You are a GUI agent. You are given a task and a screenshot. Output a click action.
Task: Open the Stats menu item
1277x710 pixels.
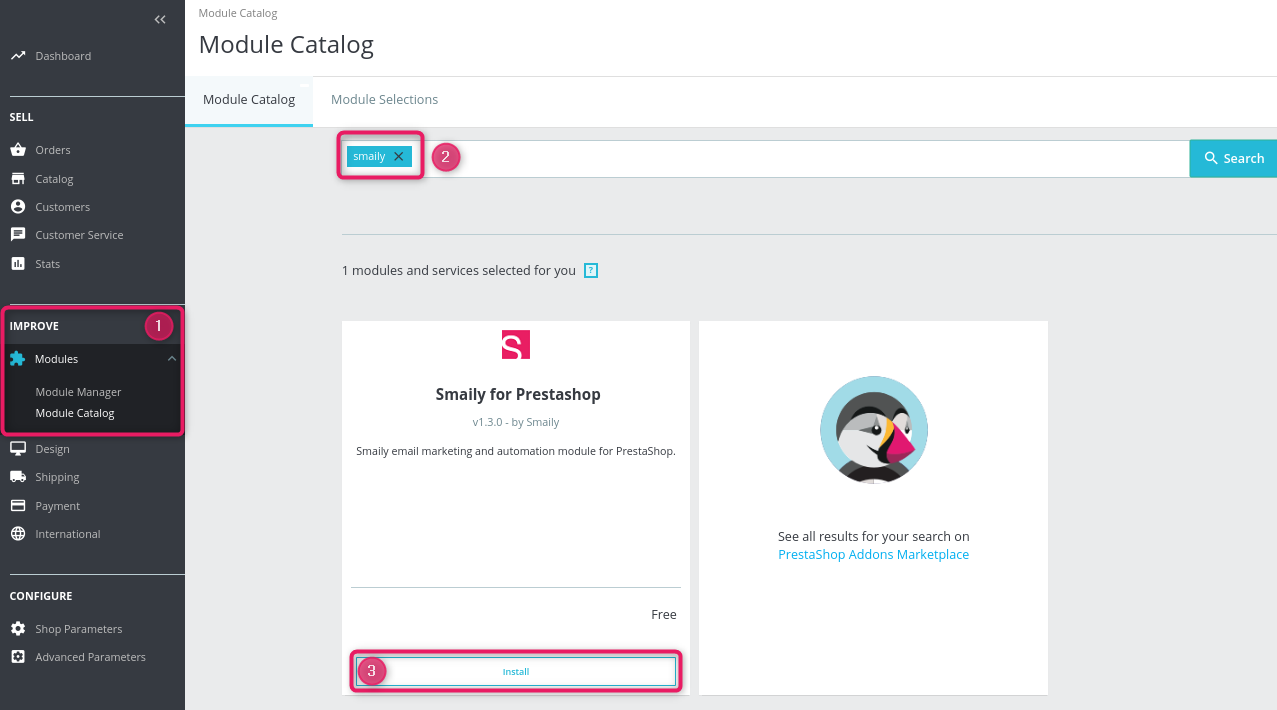tap(48, 264)
